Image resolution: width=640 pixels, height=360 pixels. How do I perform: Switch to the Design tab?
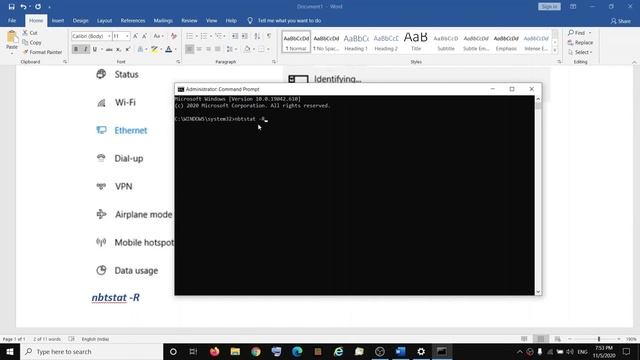coord(80,20)
